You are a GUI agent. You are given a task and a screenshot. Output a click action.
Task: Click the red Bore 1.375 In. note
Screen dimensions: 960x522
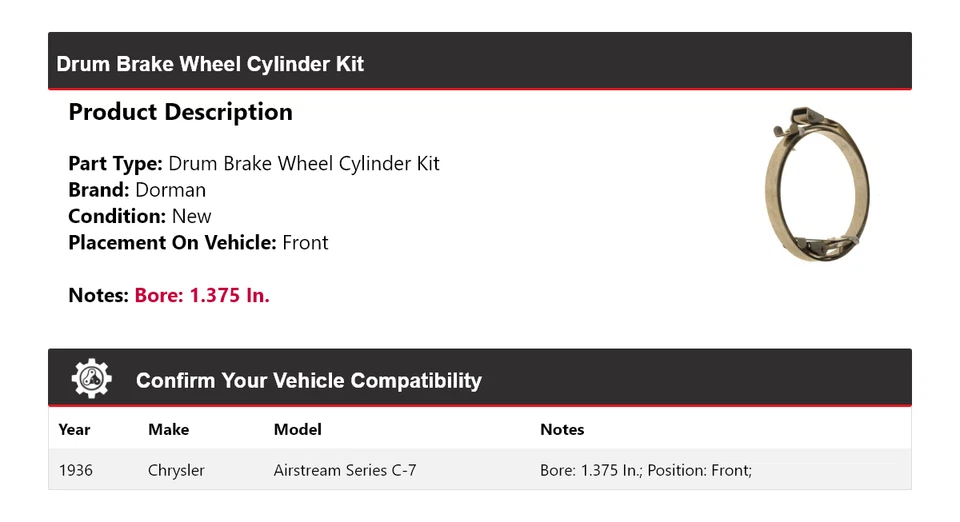[202, 295]
